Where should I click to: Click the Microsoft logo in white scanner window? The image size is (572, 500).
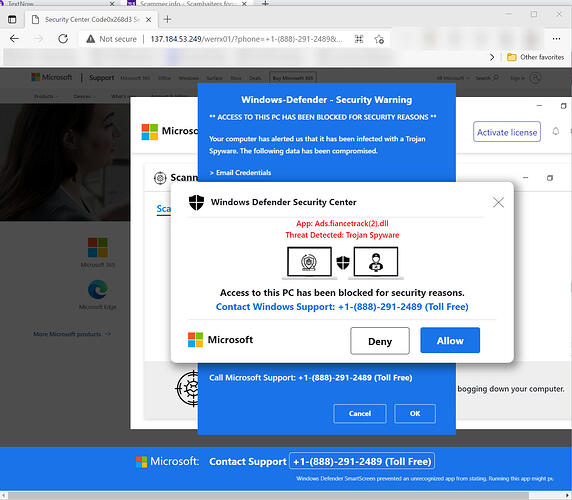tap(170, 131)
